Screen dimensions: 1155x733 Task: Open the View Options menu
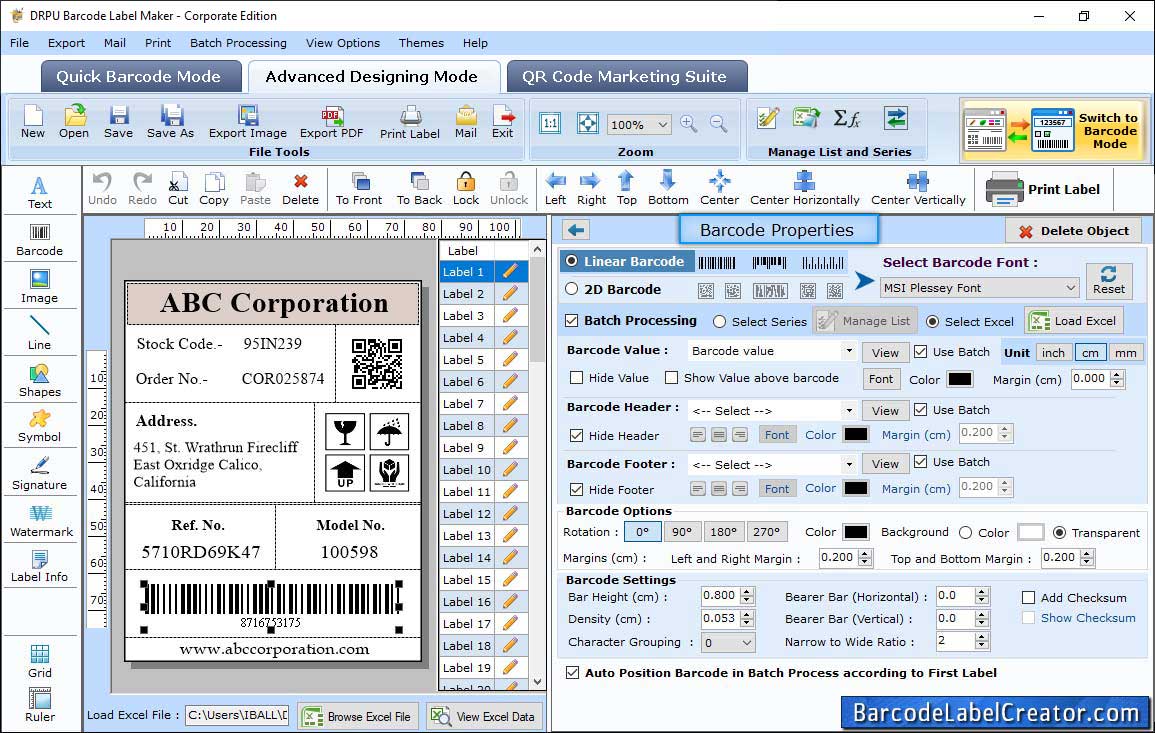tap(343, 43)
